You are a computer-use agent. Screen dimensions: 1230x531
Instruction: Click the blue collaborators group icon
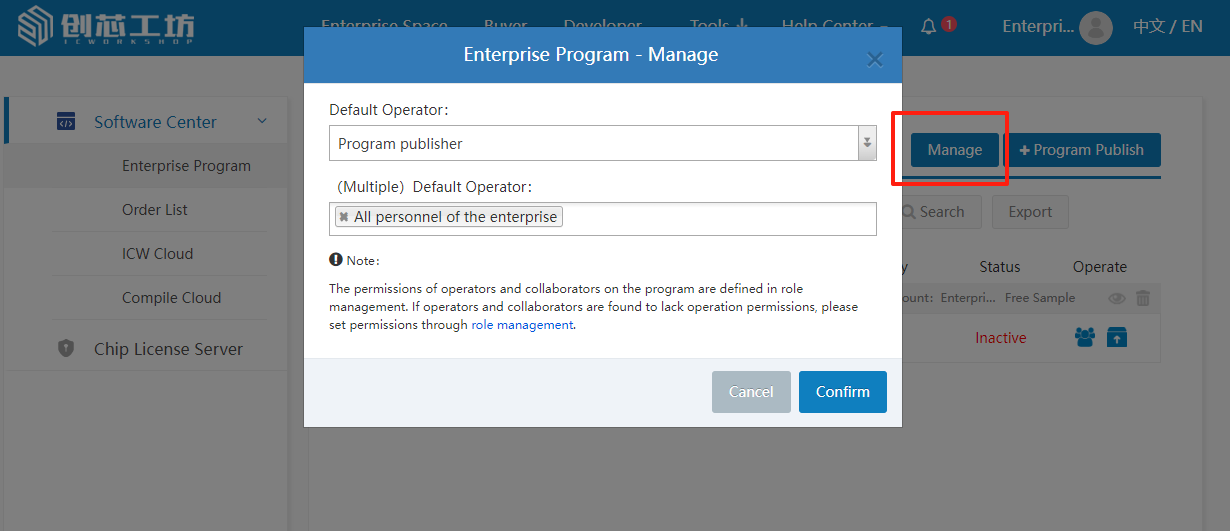[1085, 337]
